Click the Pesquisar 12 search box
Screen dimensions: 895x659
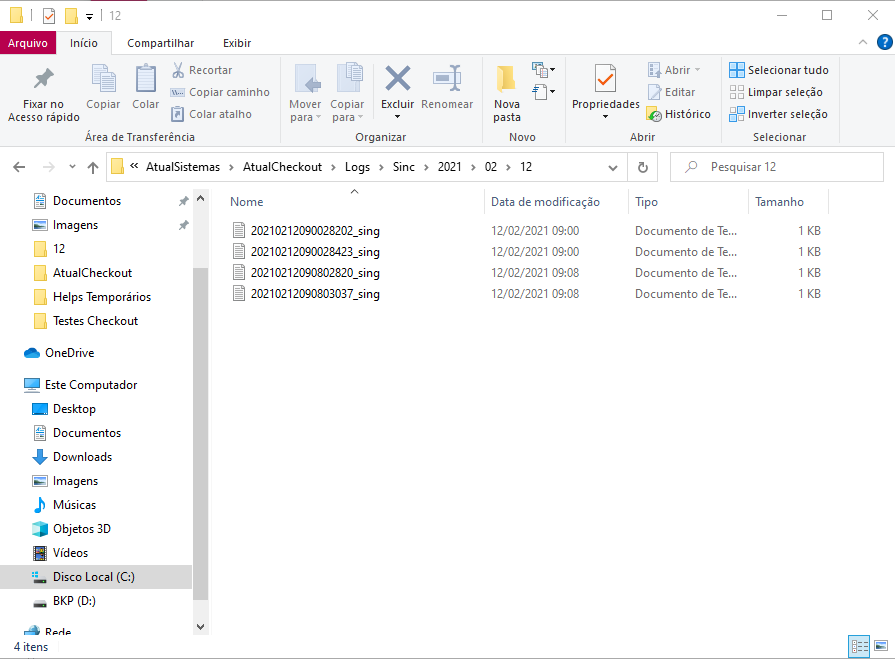(776, 167)
